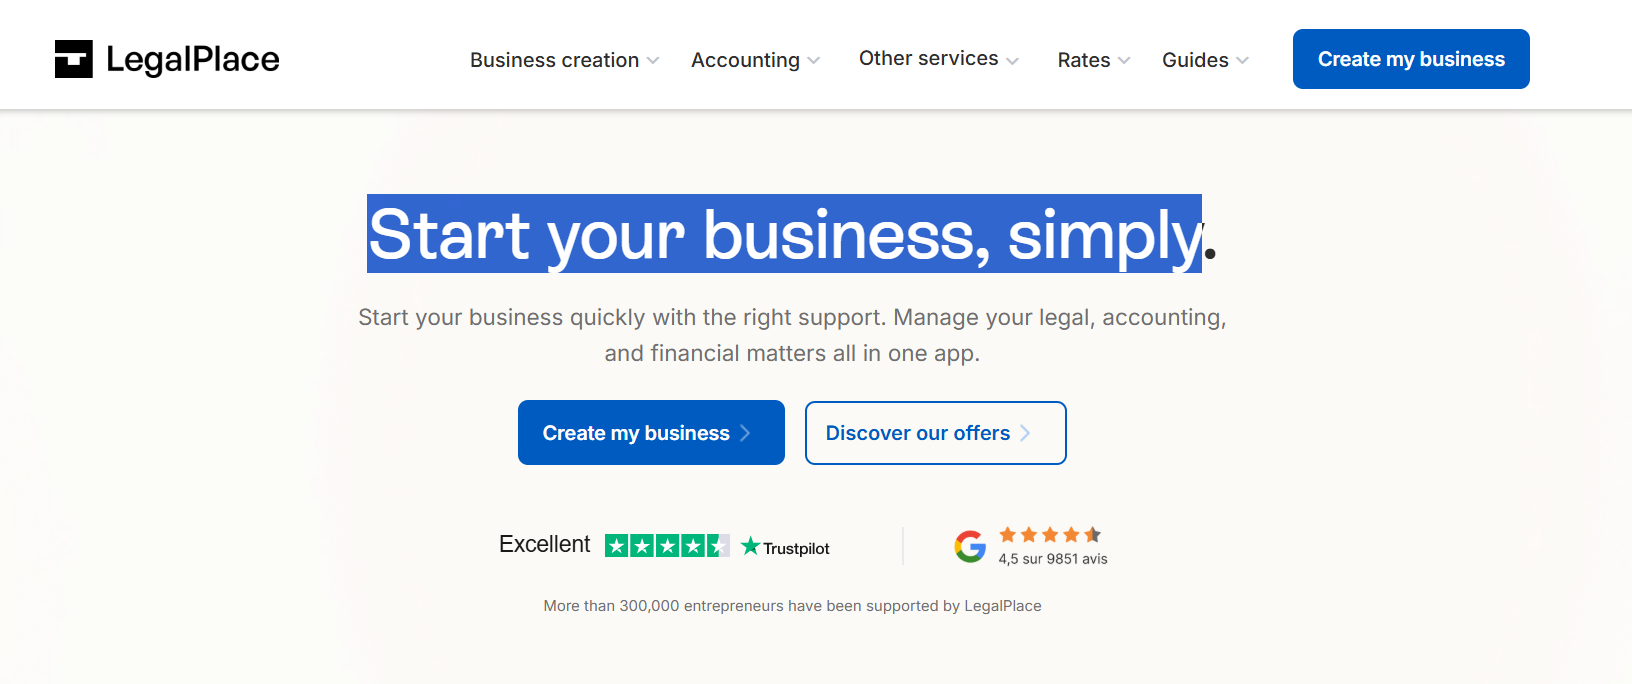This screenshot has height=684, width=1632.
Task: Expand the Other services chevron
Action: coord(1012,60)
